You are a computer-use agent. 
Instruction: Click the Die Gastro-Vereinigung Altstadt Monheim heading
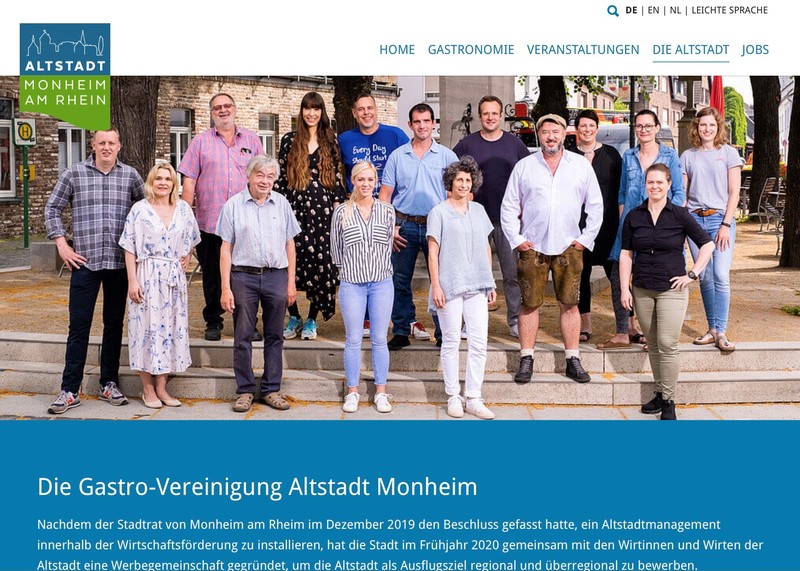coord(257,487)
